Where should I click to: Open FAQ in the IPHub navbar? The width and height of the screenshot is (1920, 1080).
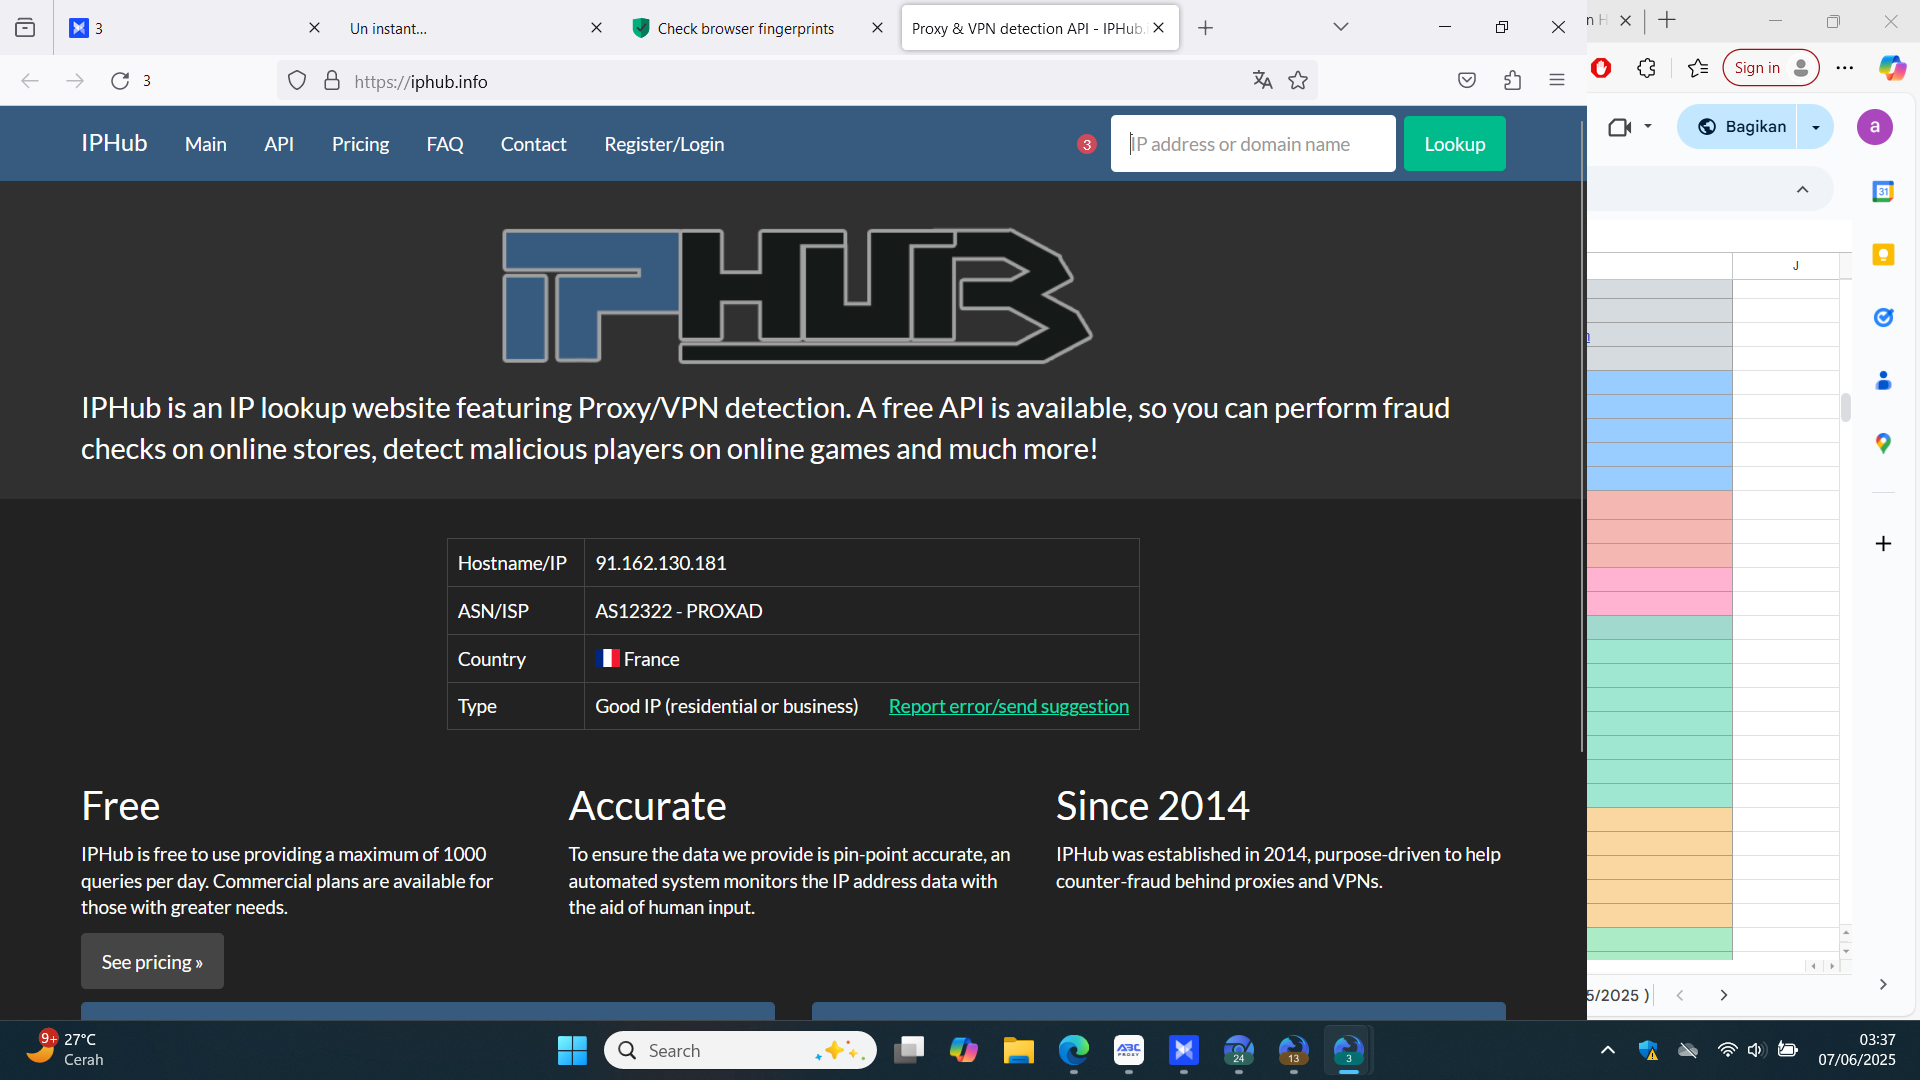[445, 144]
